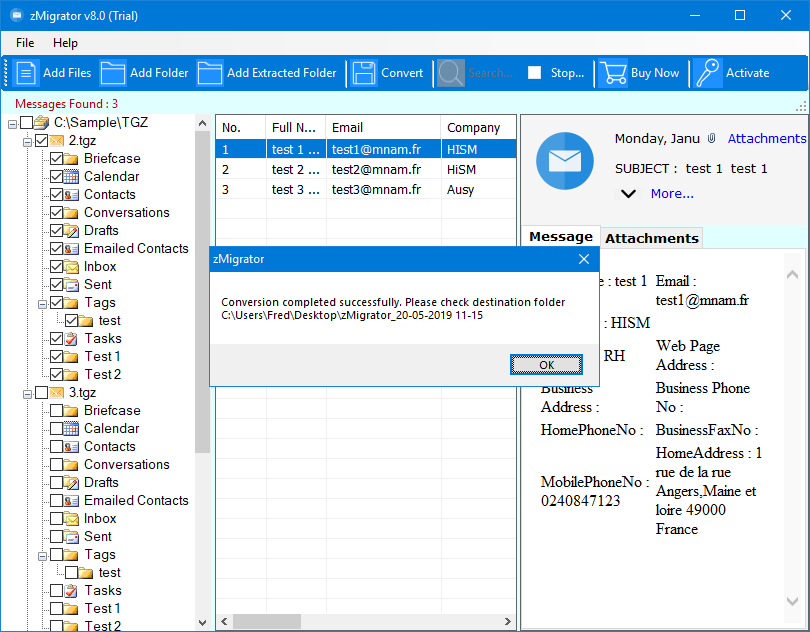Select the test3@mnam.fr contact row

coord(366,190)
